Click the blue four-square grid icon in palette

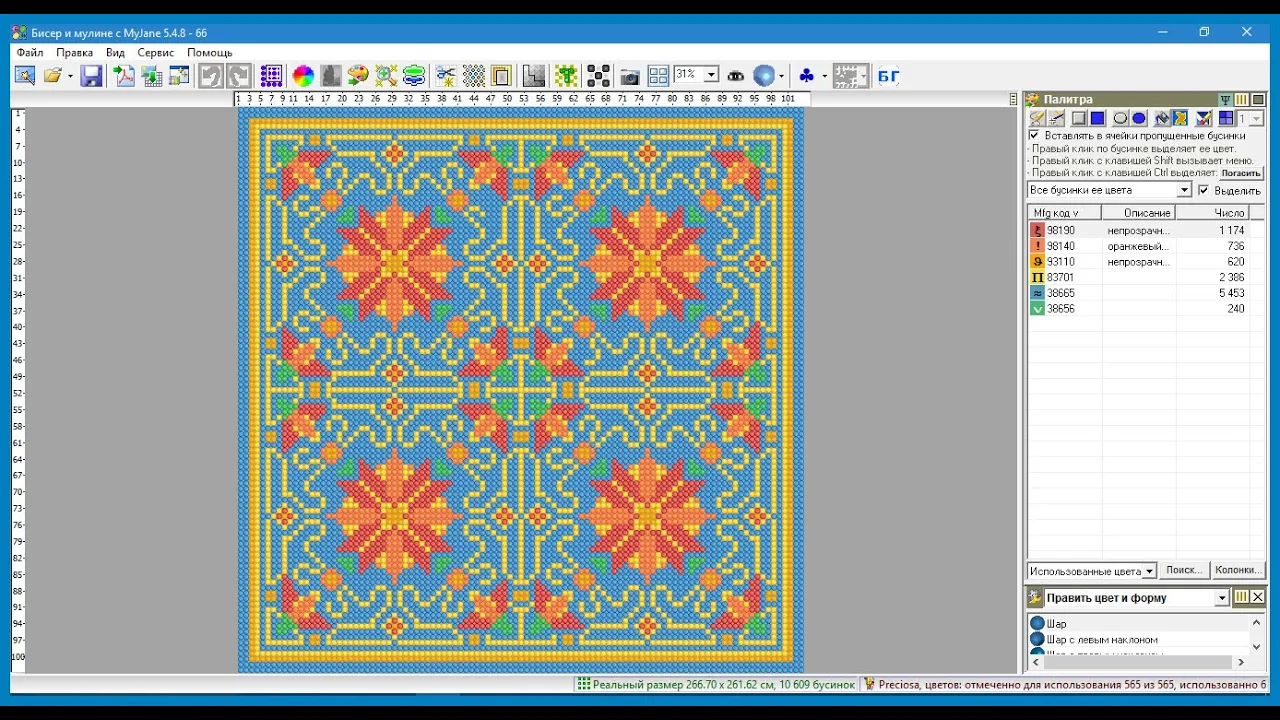click(1225, 118)
